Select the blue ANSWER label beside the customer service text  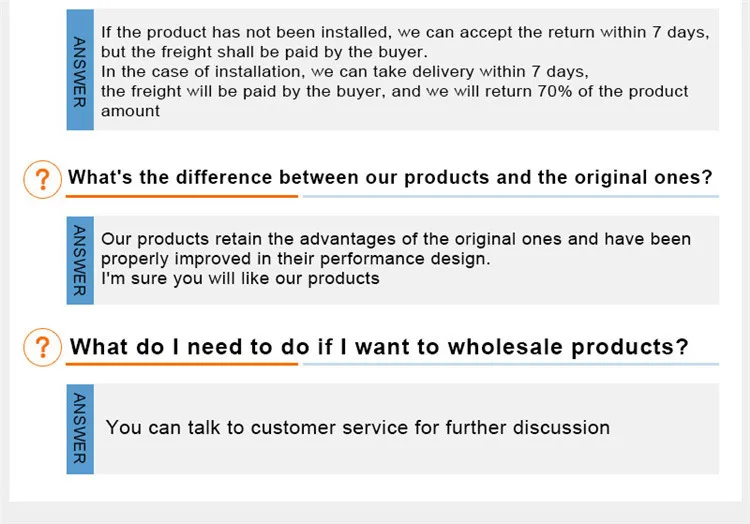tap(80, 429)
